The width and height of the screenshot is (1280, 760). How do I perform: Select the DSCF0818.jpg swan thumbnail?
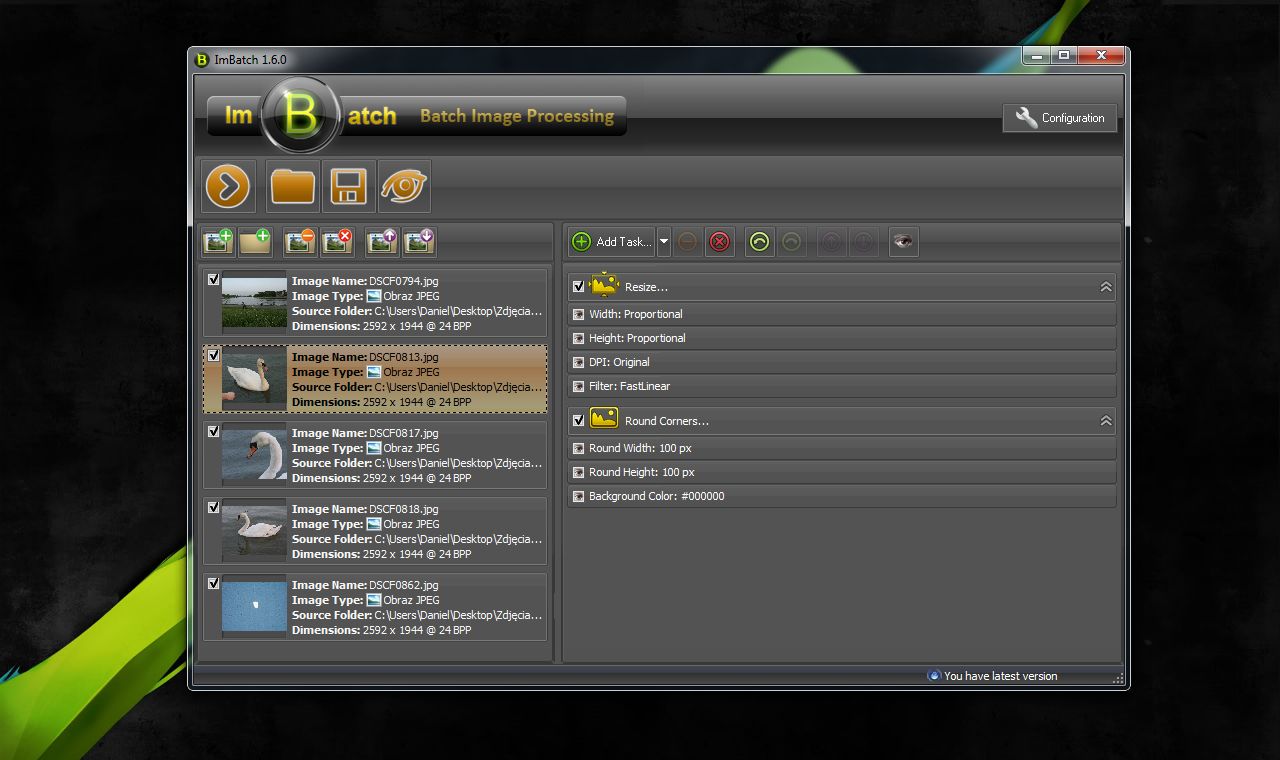(x=254, y=530)
